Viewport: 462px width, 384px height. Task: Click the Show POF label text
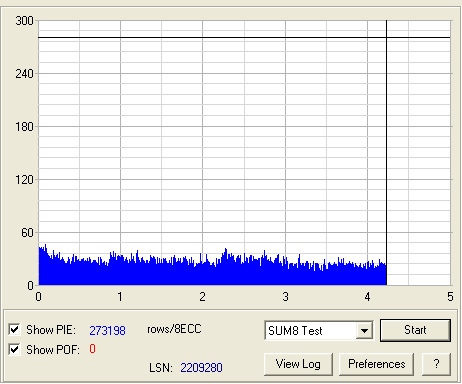pyautogui.click(x=53, y=350)
